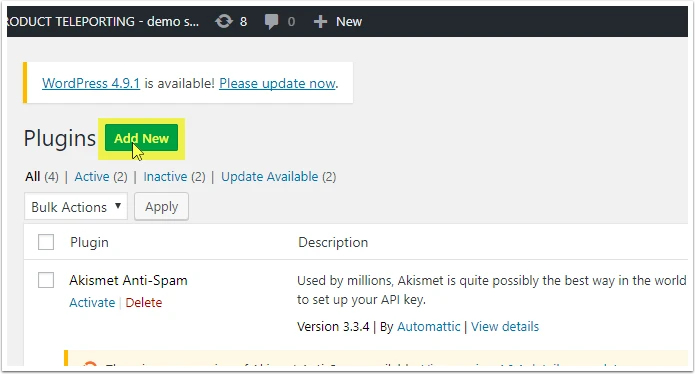Expand the Bulk Actions dropdown
Screen dimensions: 695x374
tap(76, 206)
